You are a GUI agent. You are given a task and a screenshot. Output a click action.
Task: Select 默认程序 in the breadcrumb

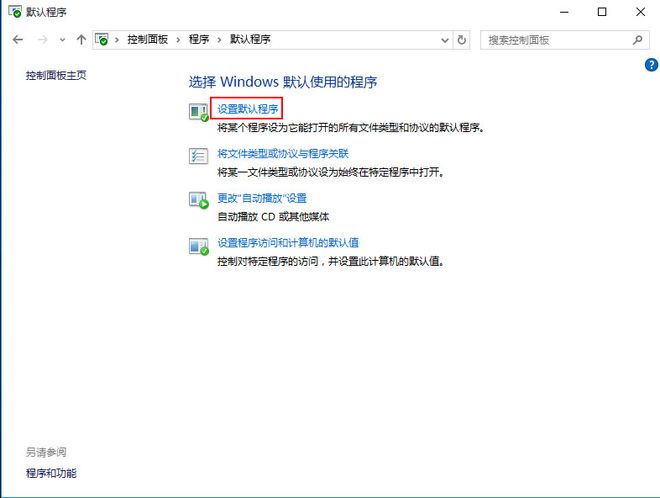[x=250, y=40]
